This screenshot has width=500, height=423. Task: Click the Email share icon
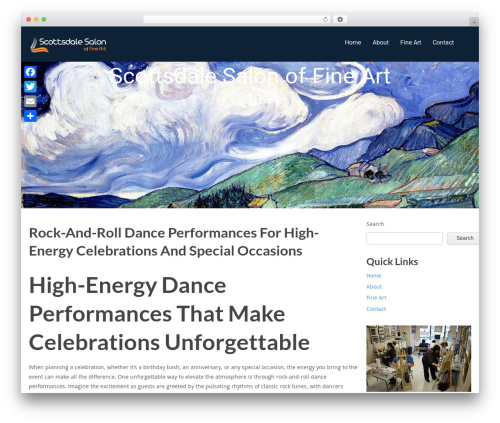coord(30,101)
